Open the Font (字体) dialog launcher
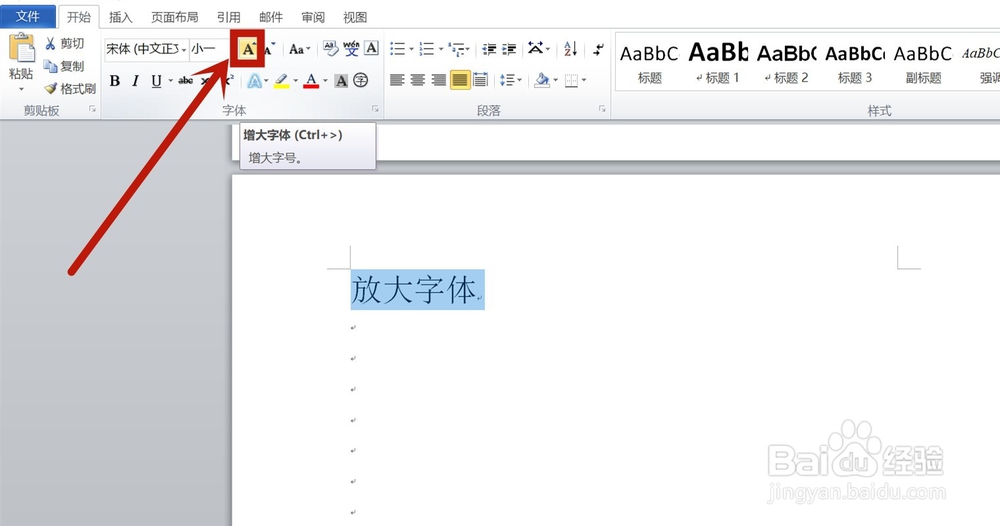Image resolution: width=1000 pixels, height=526 pixels. [375, 110]
